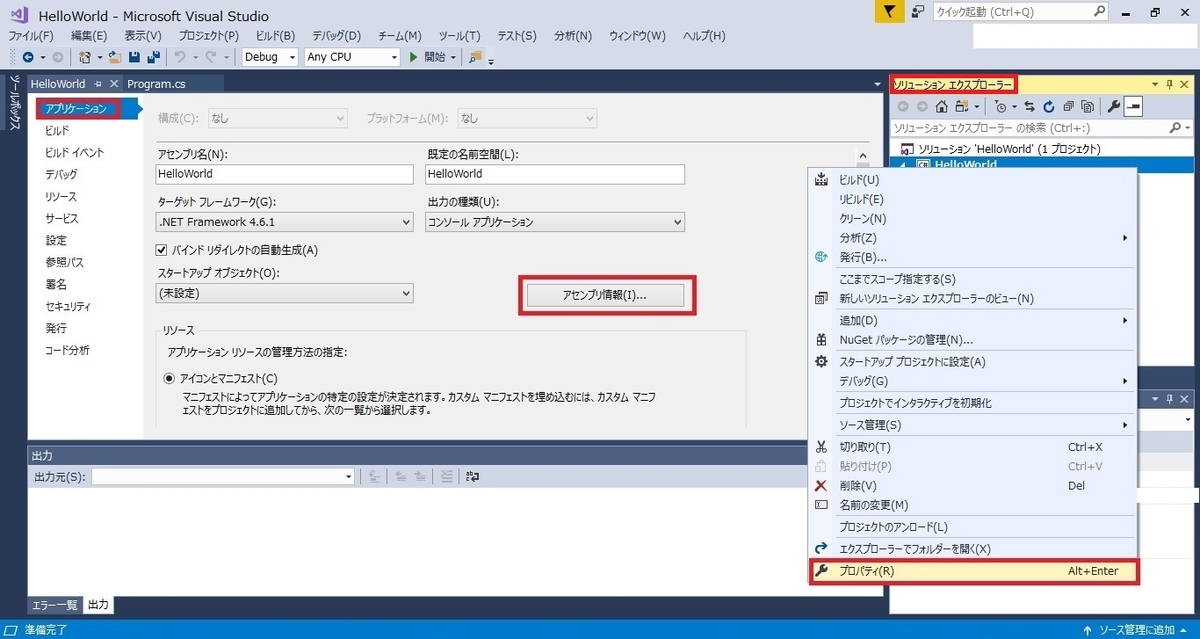Select アイコンとマニフェスト radio button
This screenshot has height=639, width=1200.
click(169, 378)
